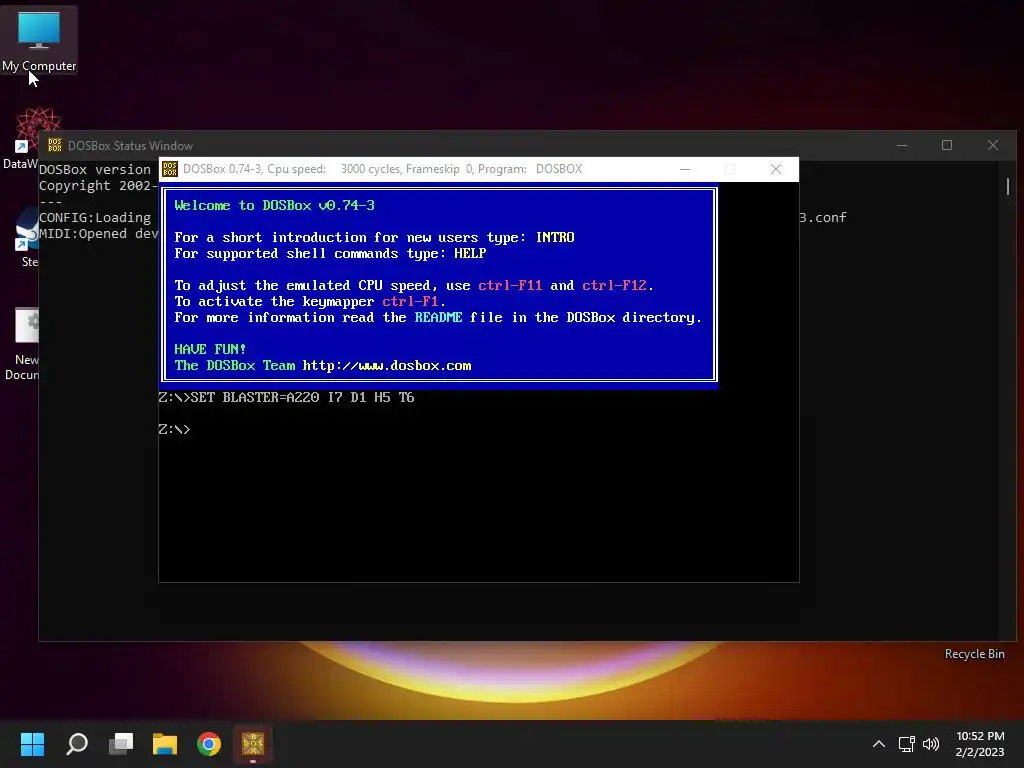
Task: Click the DOSBox Status Window scrollbar
Action: (x=1008, y=187)
